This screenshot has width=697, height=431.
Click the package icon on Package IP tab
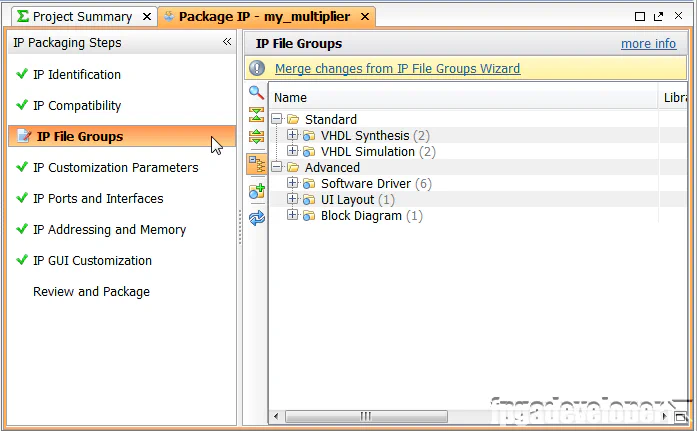tap(169, 16)
